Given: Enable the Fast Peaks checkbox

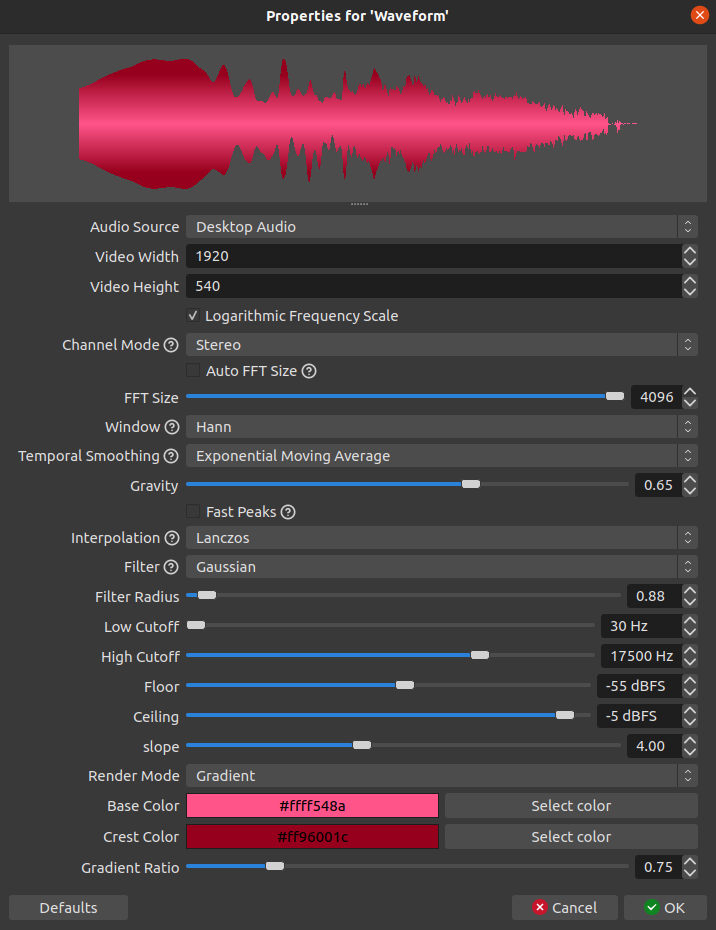Looking at the screenshot, I should pyautogui.click(x=193, y=511).
